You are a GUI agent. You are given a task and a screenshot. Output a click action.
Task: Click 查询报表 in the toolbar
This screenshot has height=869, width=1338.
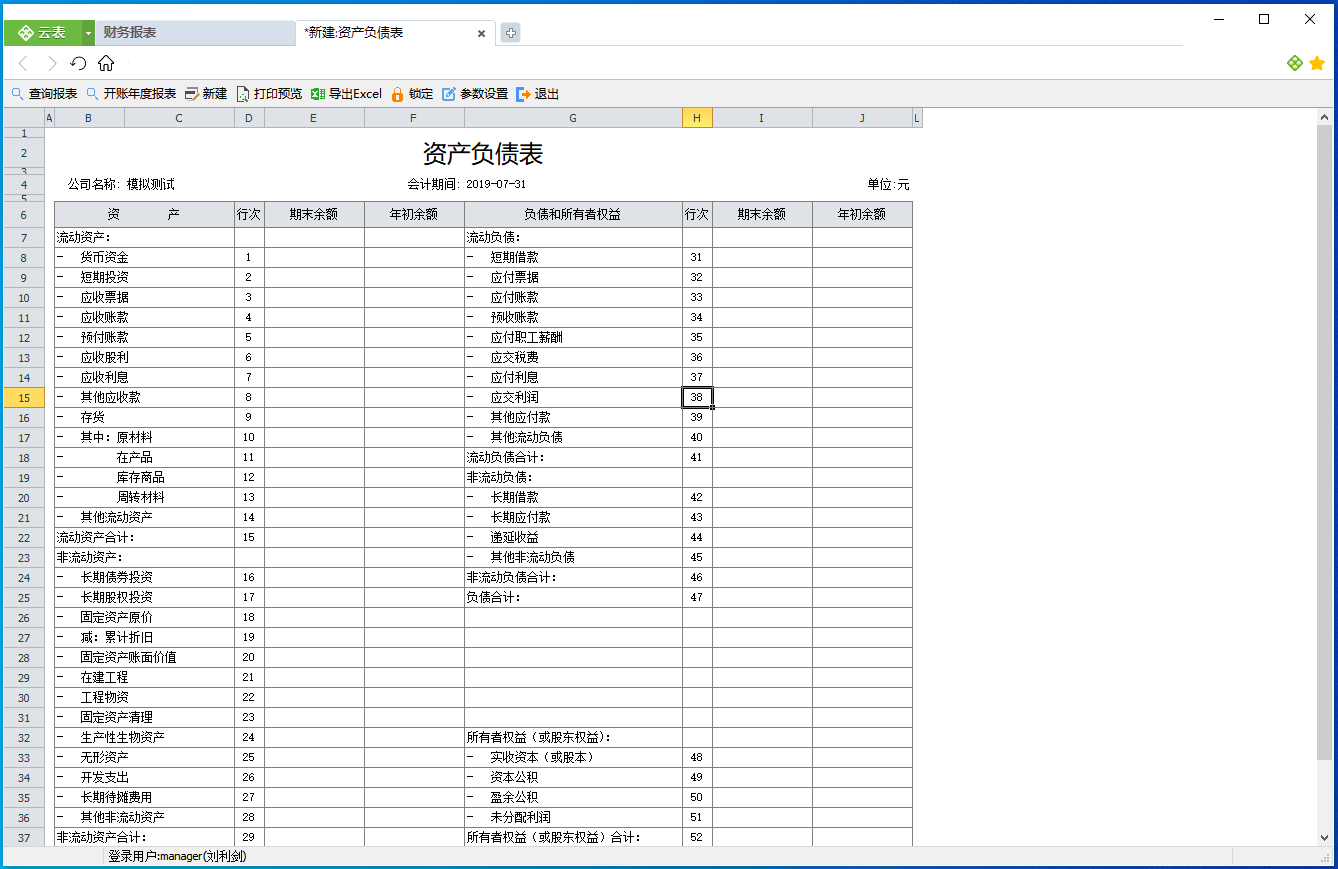(44, 94)
